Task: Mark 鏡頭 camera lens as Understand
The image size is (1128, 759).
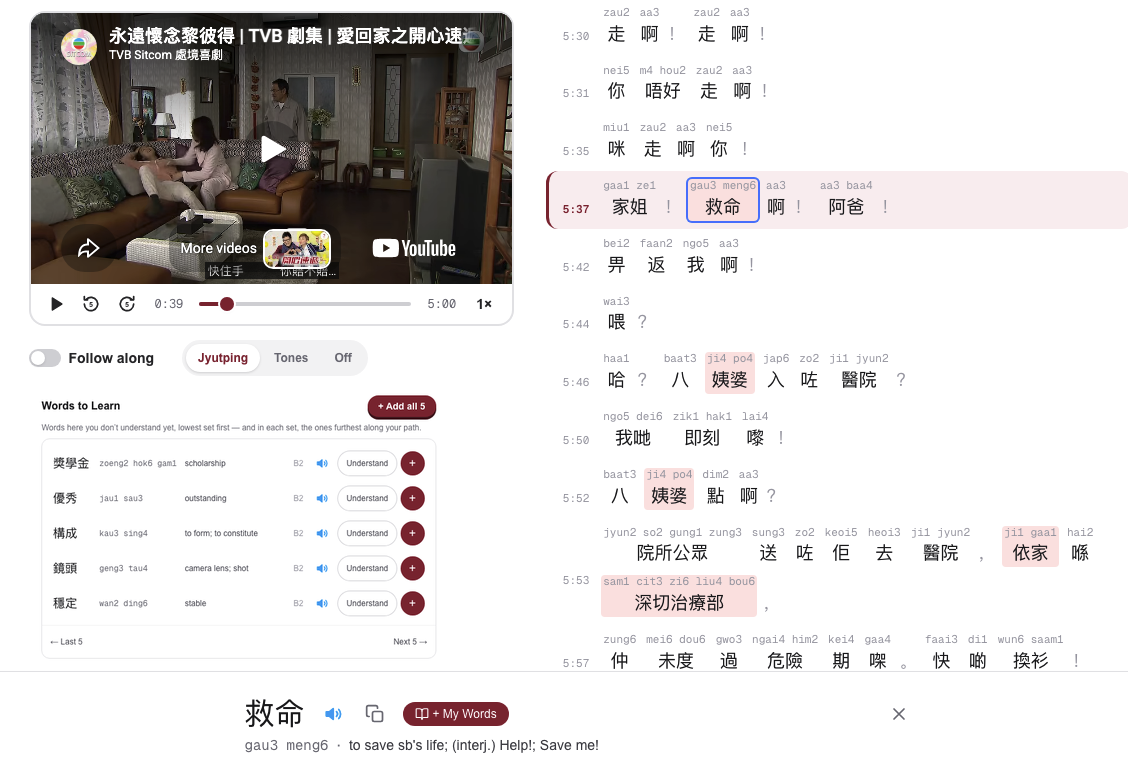Action: [x=367, y=568]
